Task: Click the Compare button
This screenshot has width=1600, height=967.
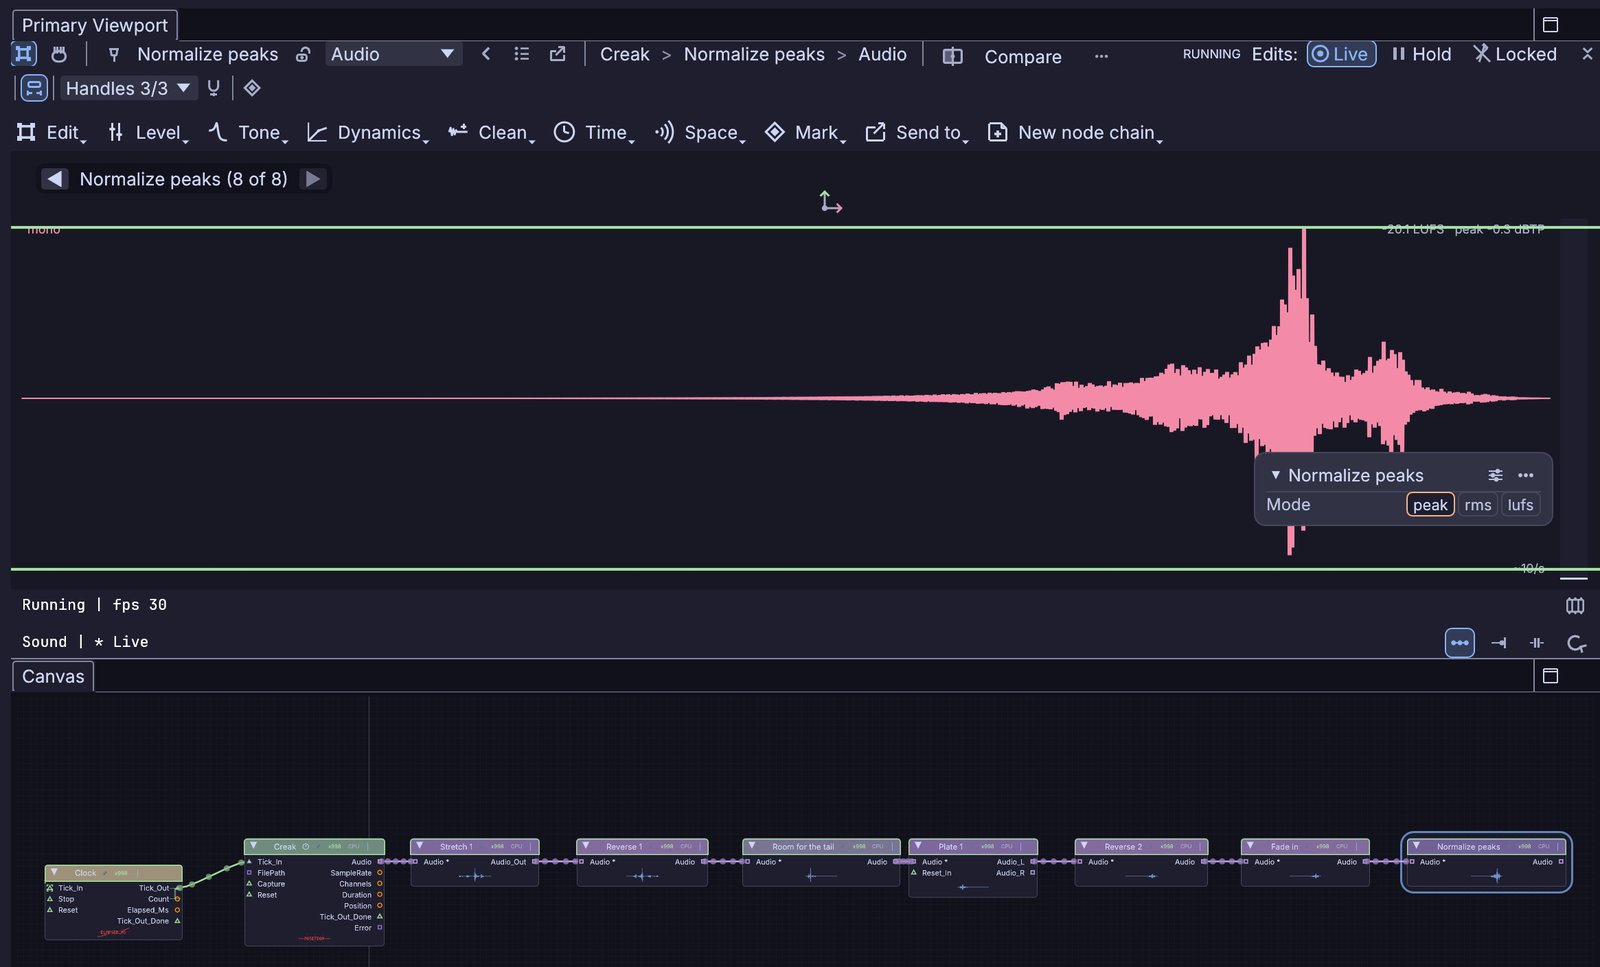Action: click(1002, 56)
